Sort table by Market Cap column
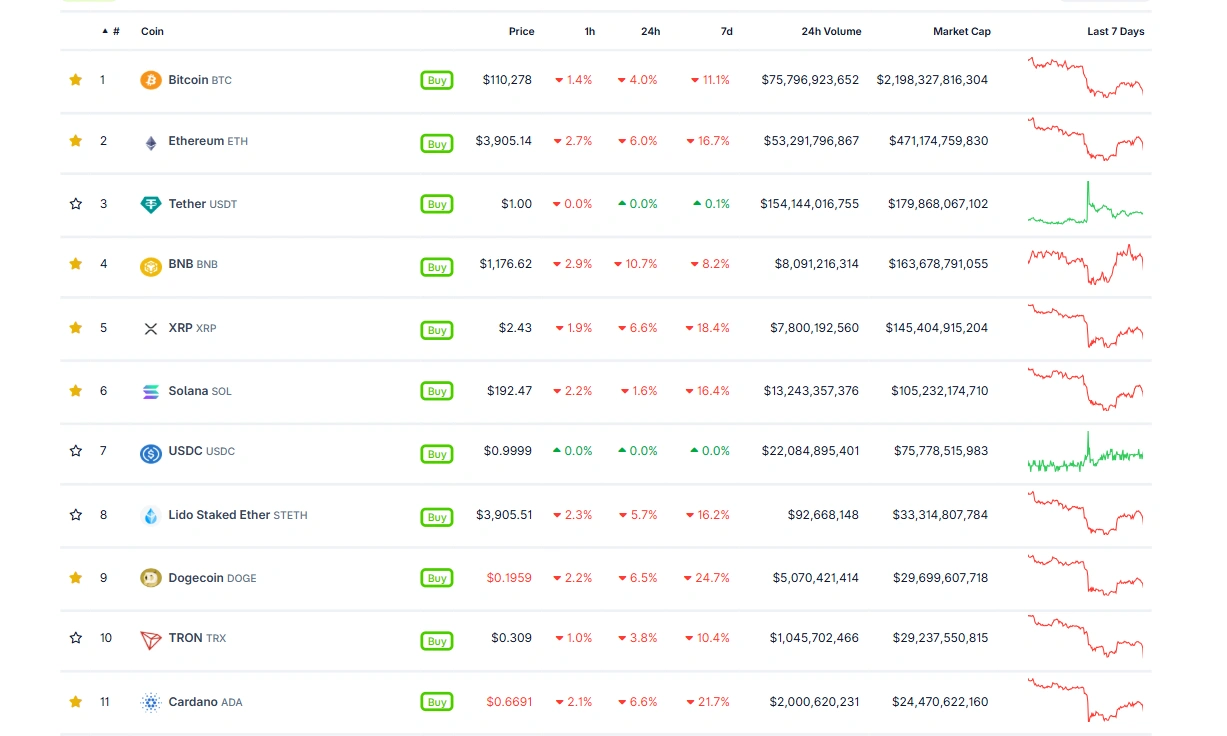 (x=961, y=31)
